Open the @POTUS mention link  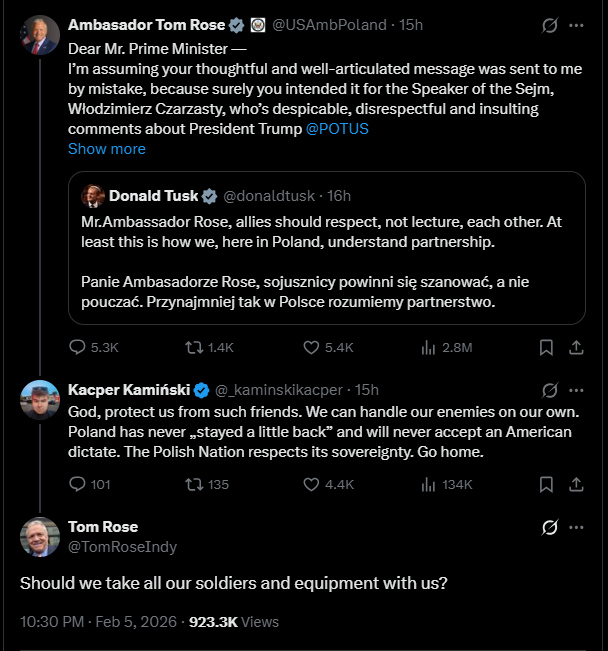point(337,129)
